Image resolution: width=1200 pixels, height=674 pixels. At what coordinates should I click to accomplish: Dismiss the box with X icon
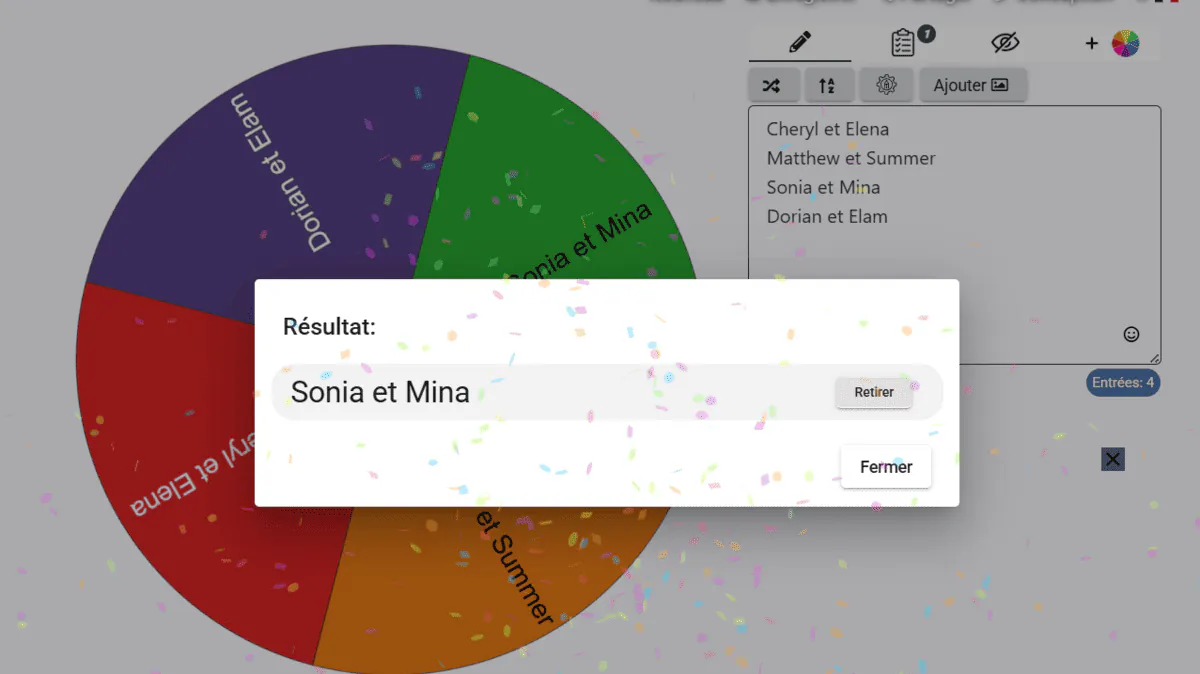point(1113,459)
